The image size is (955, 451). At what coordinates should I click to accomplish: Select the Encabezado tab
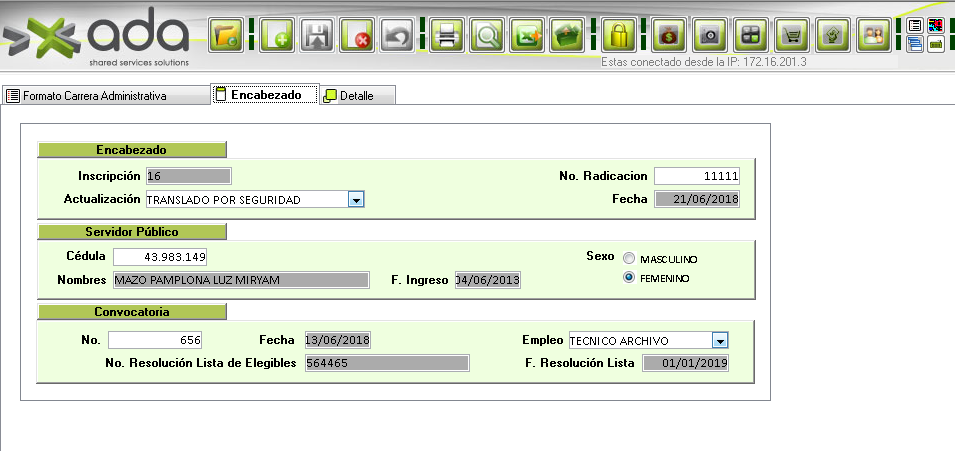coord(264,95)
